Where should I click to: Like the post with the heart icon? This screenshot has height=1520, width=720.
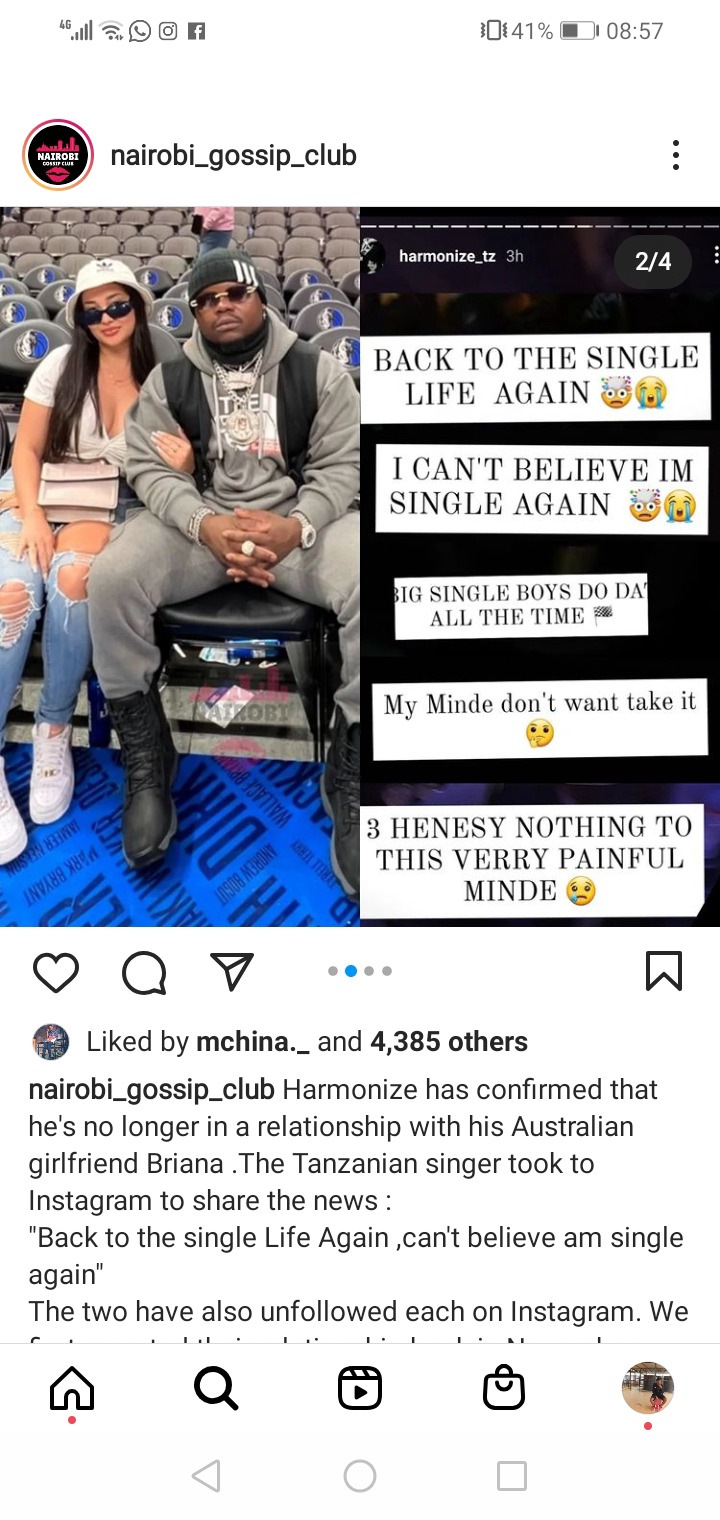click(55, 972)
